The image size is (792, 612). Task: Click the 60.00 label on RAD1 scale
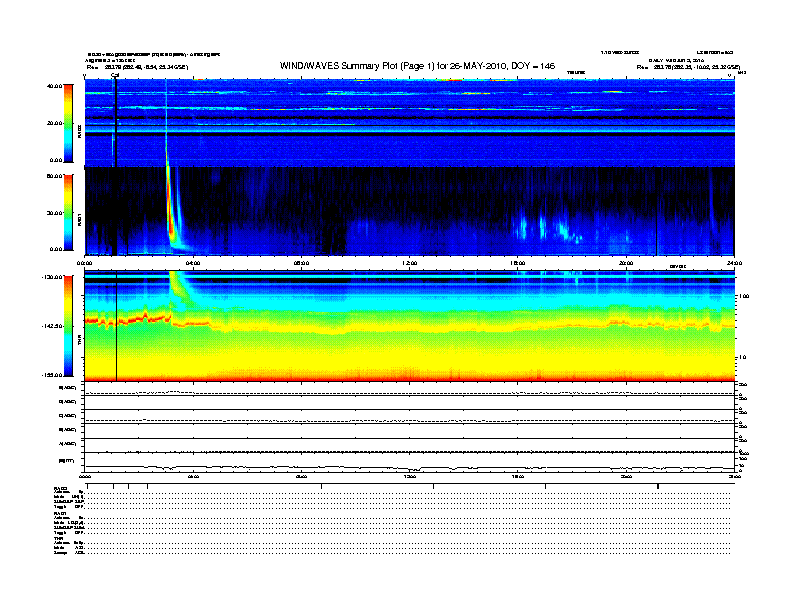tap(54, 176)
